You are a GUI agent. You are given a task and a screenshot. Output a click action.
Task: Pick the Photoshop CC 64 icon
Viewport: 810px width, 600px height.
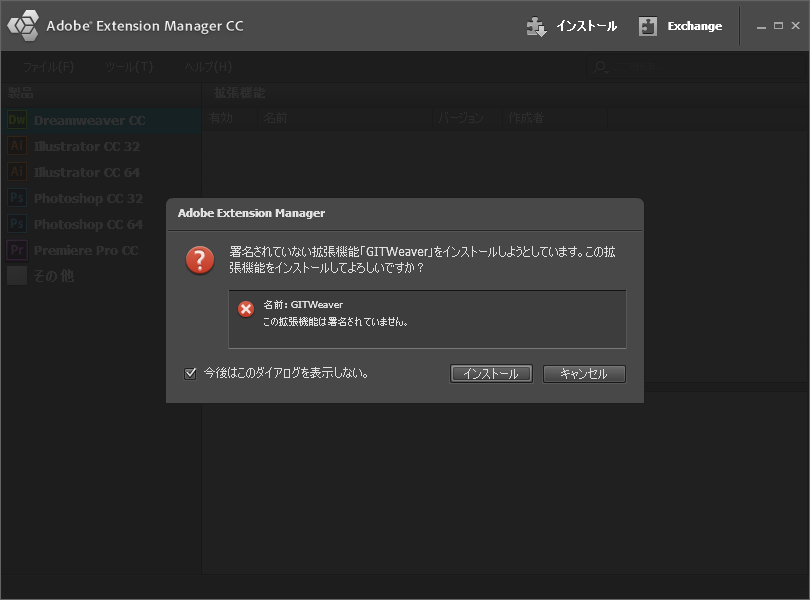click(x=17, y=224)
